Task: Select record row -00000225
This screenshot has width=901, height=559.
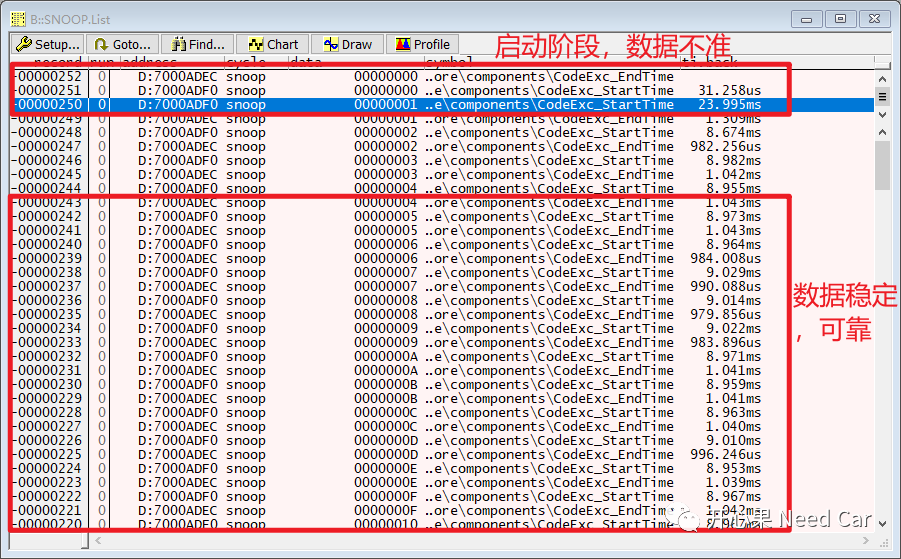Action: coord(400,454)
